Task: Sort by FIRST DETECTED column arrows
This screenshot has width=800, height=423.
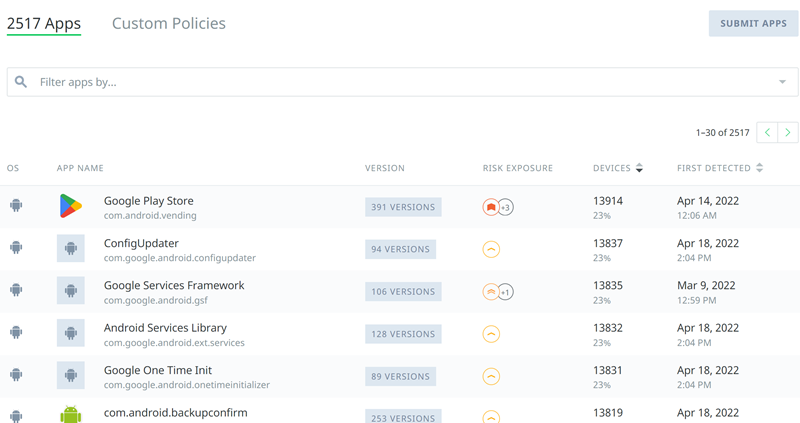Action: (x=759, y=168)
